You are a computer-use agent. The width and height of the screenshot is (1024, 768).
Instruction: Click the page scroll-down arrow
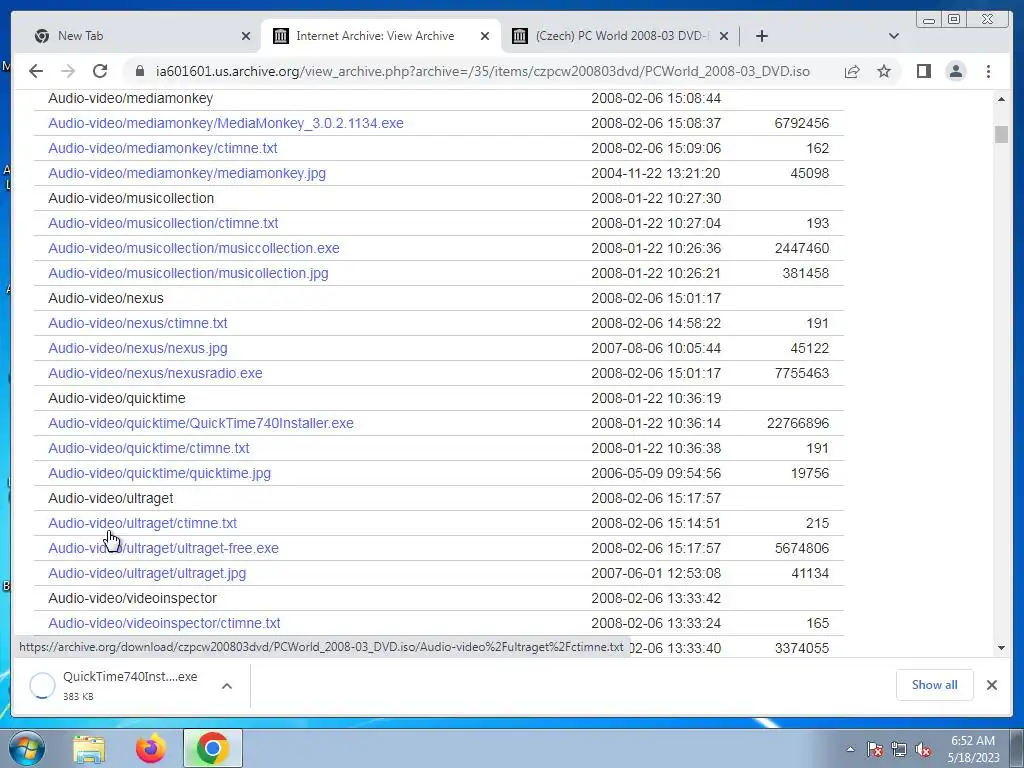(1001, 648)
